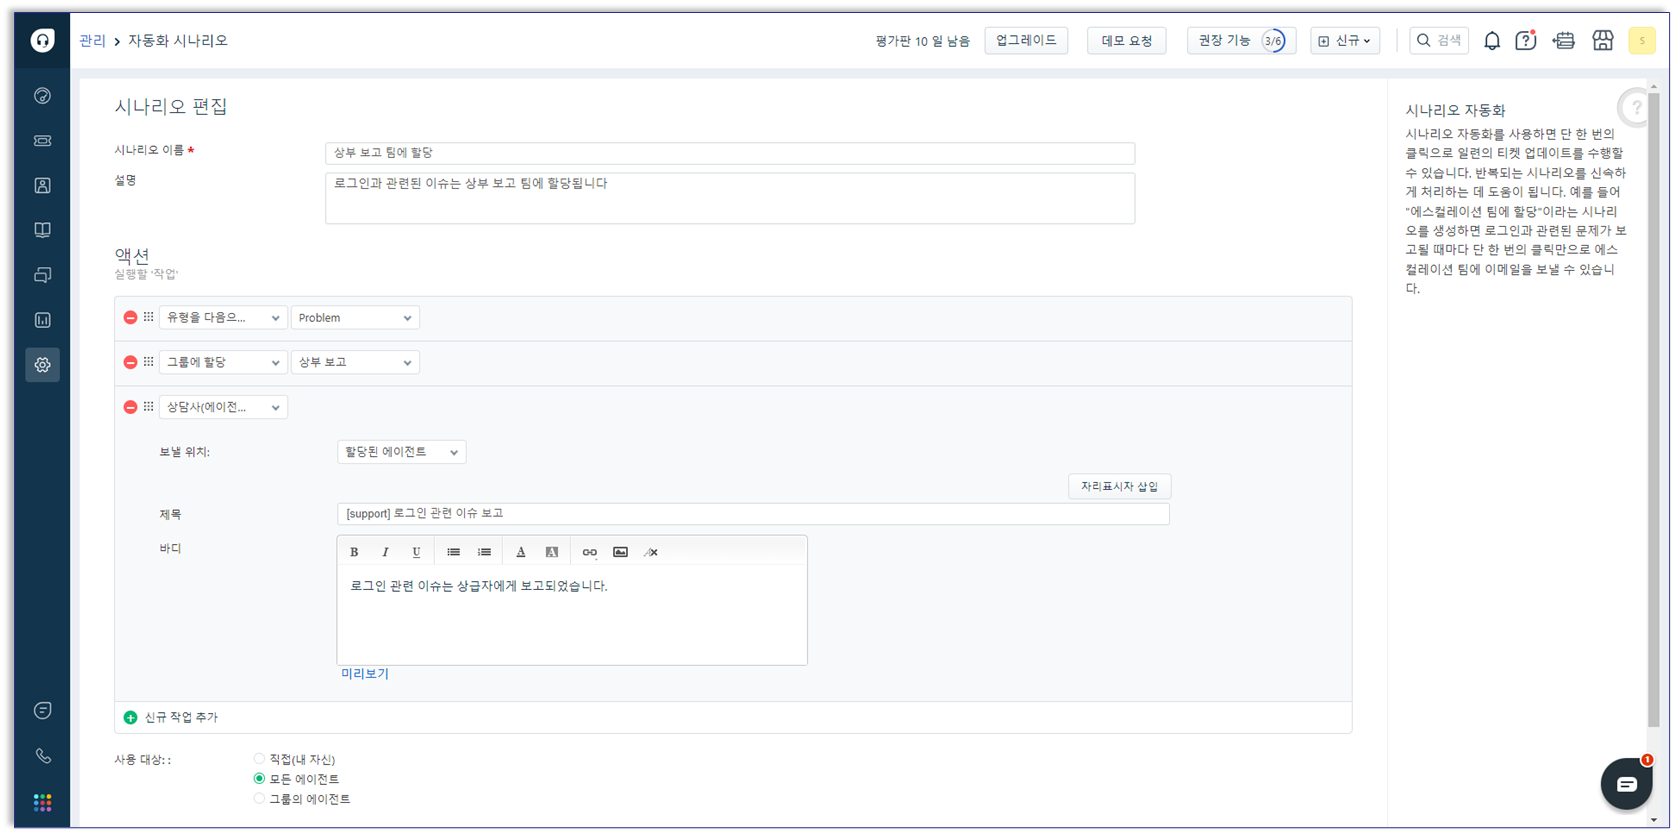The width and height of the screenshot is (1673, 834).
Task: Go to 관리 breadcrumb
Action: (92, 41)
